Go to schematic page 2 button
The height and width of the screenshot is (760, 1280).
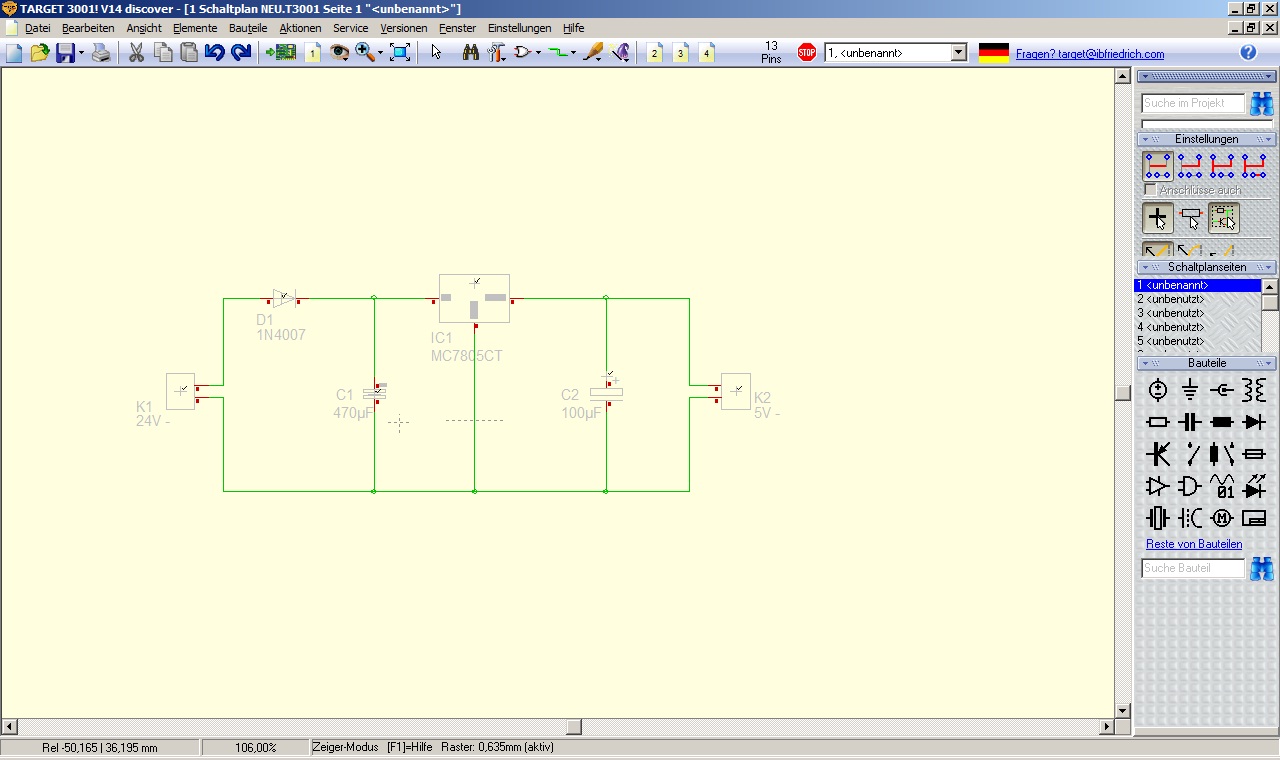(655, 53)
